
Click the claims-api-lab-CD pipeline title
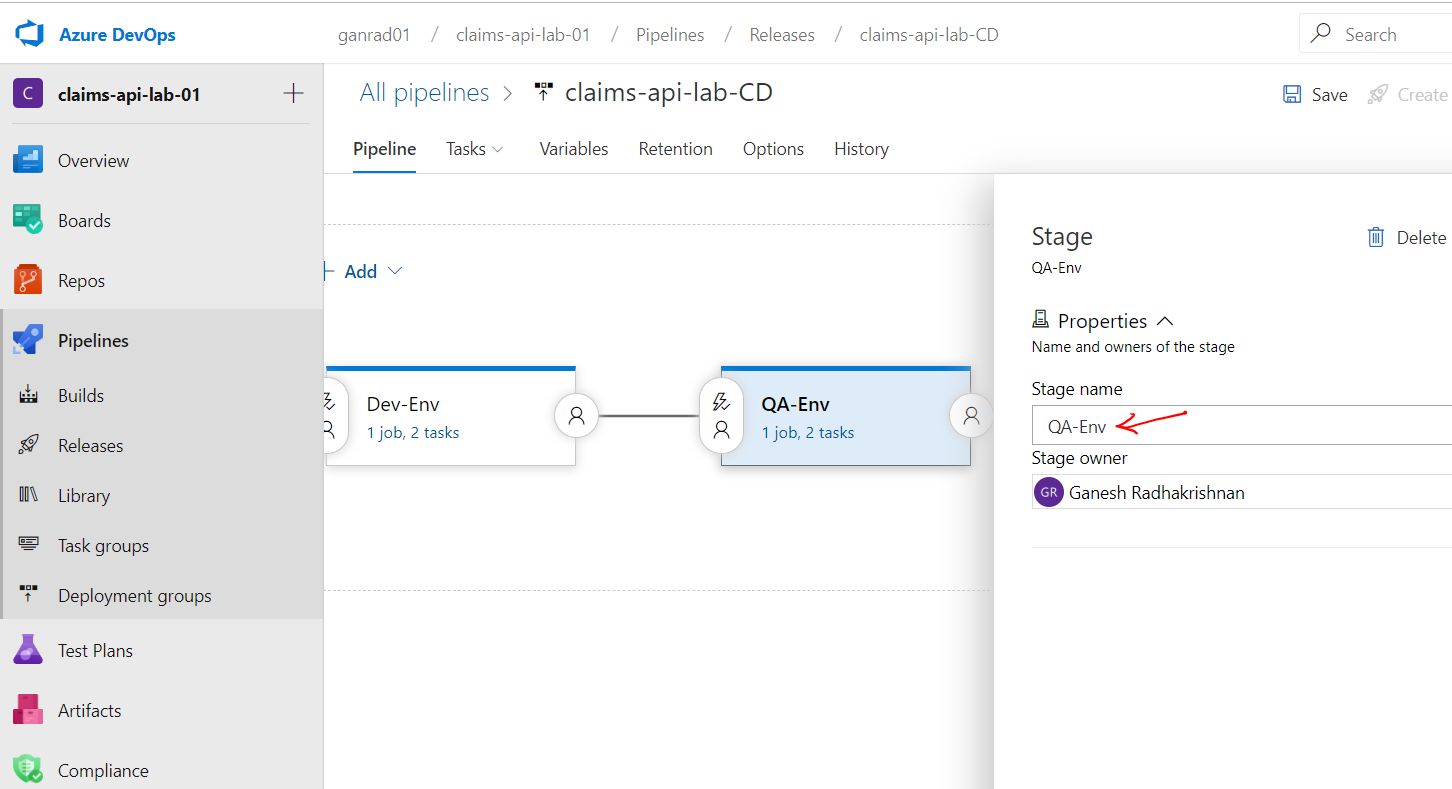(669, 93)
